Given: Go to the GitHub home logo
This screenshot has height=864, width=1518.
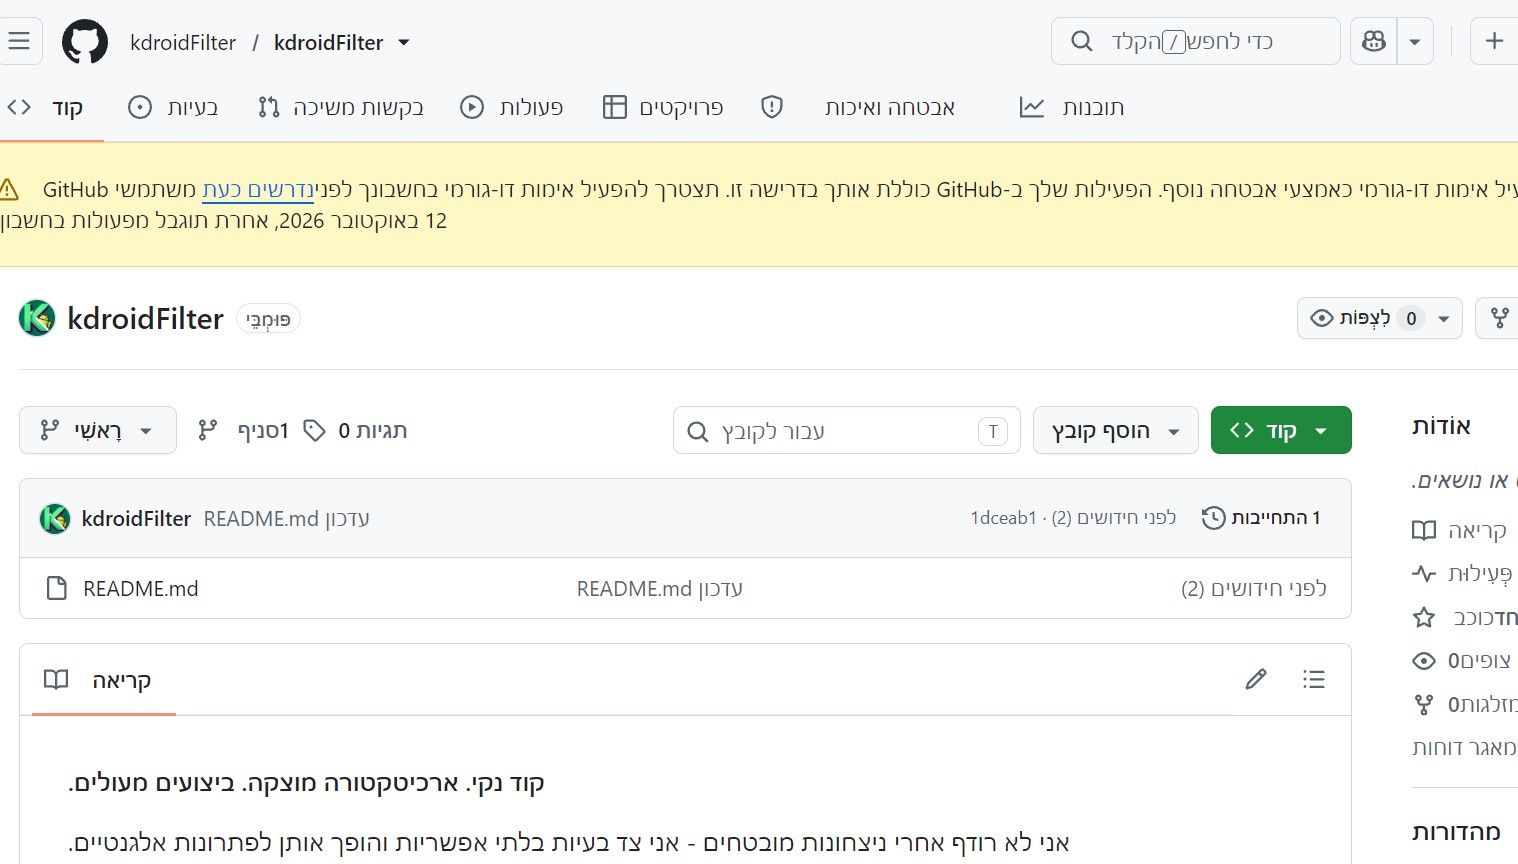Looking at the screenshot, I should [85, 42].
